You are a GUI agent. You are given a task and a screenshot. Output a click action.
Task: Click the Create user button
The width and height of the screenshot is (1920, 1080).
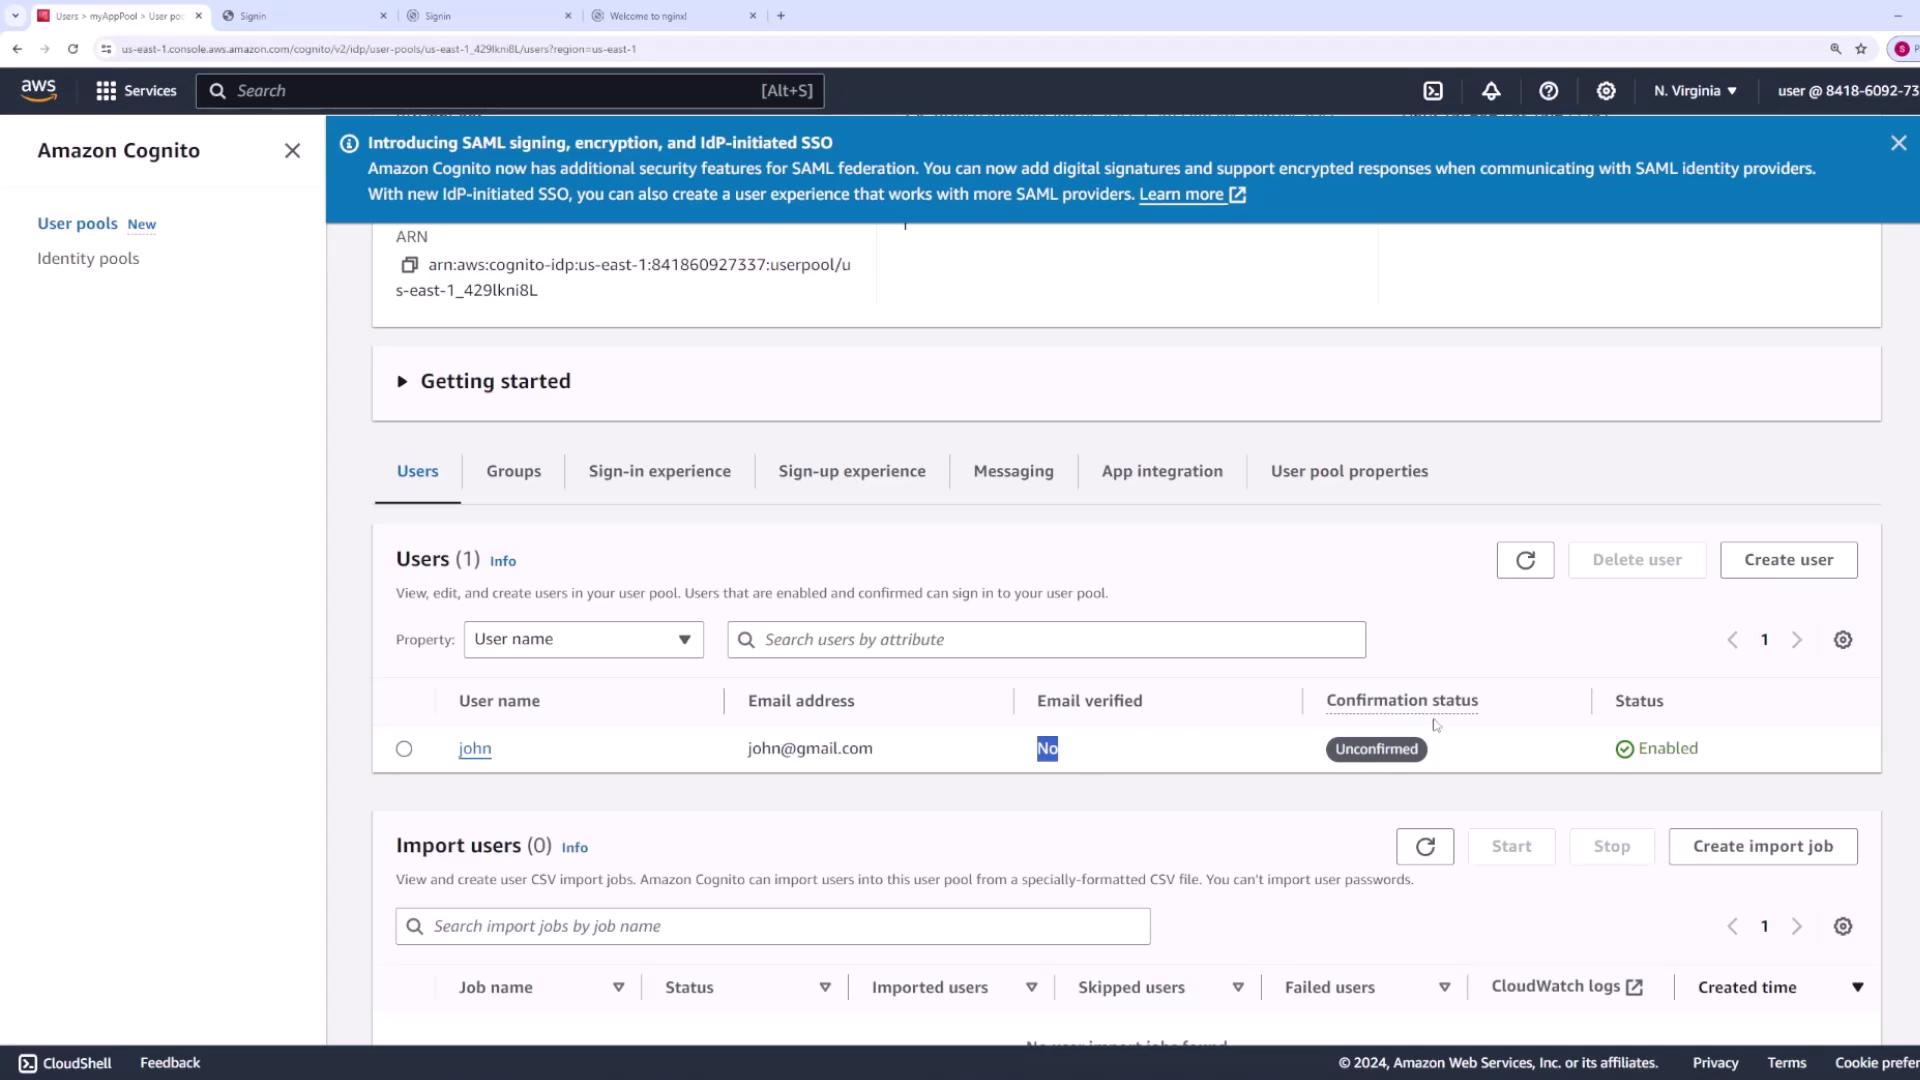(x=1788, y=560)
